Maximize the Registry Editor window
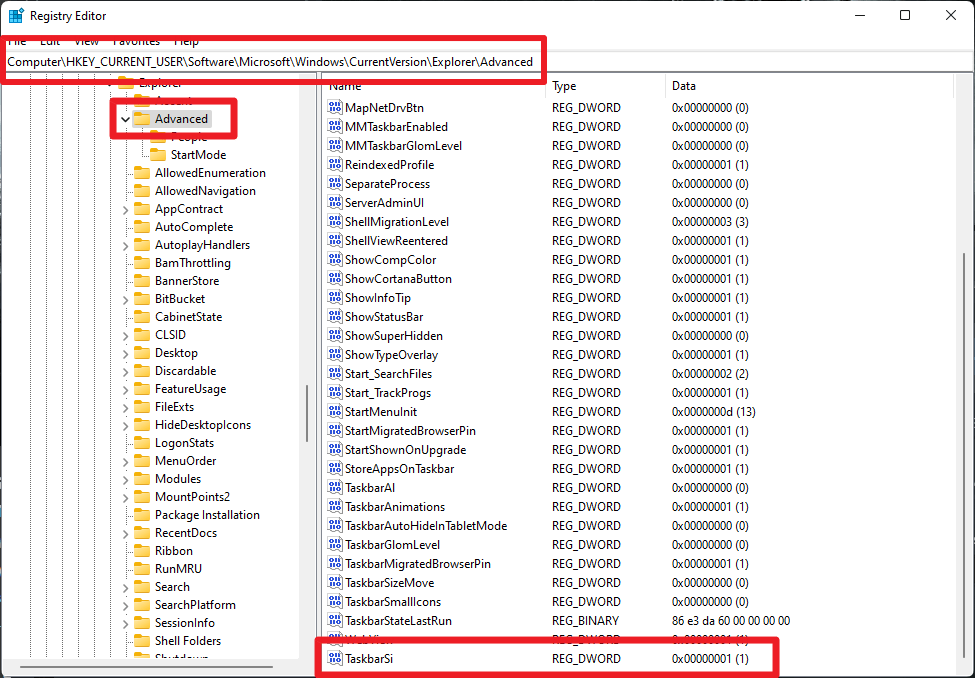The height and width of the screenshot is (678, 975). (905, 16)
